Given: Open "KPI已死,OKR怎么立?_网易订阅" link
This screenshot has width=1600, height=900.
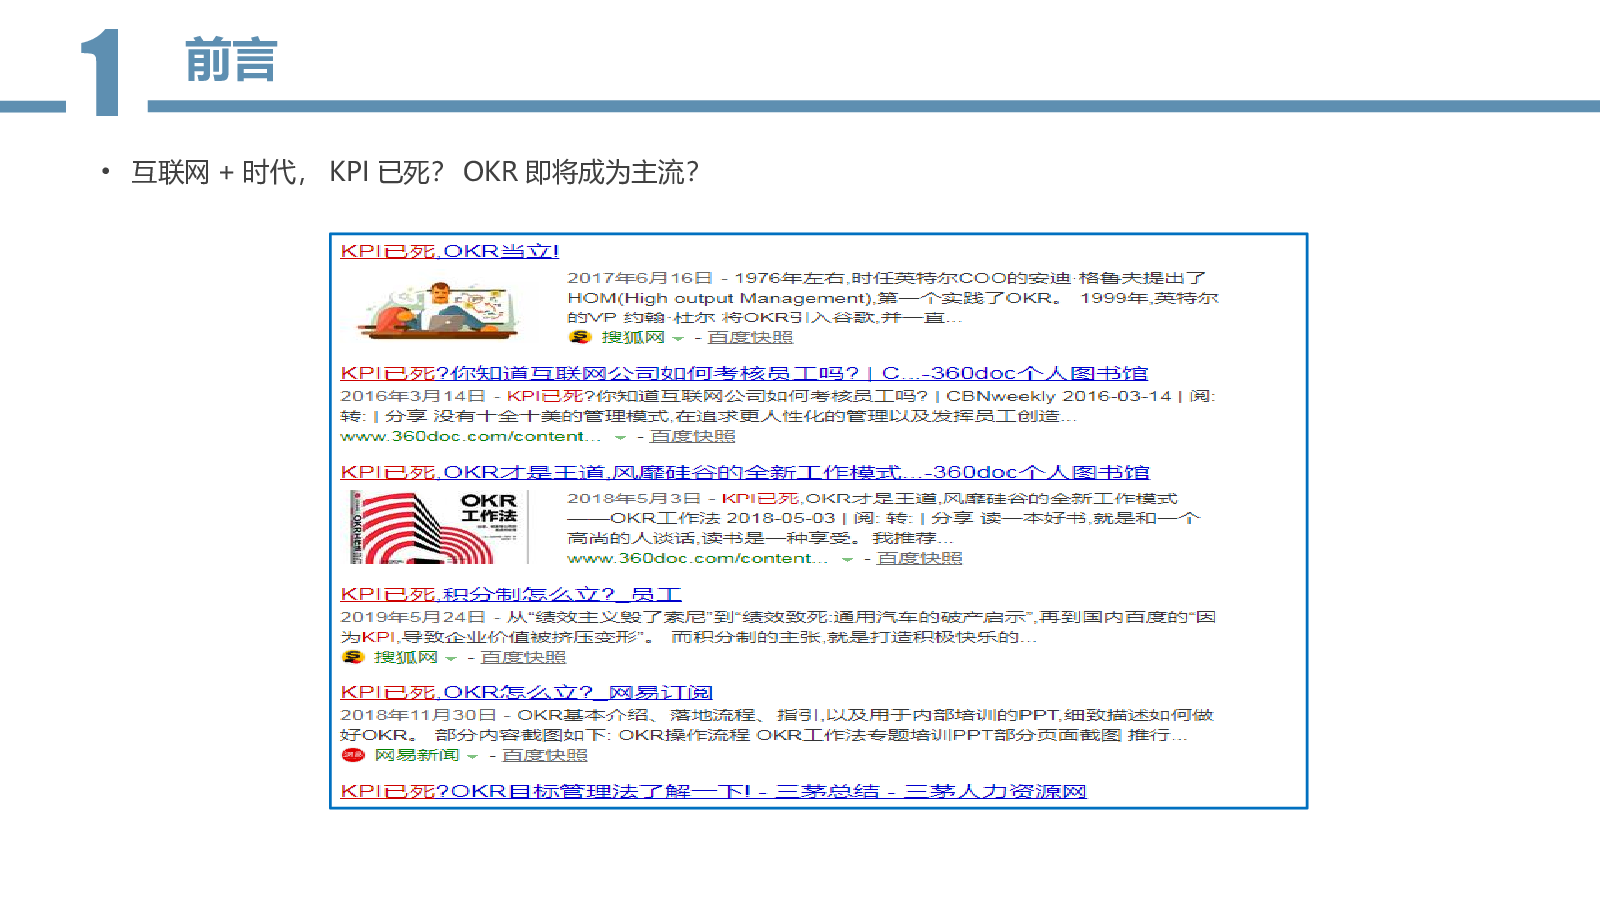Looking at the screenshot, I should [526, 692].
